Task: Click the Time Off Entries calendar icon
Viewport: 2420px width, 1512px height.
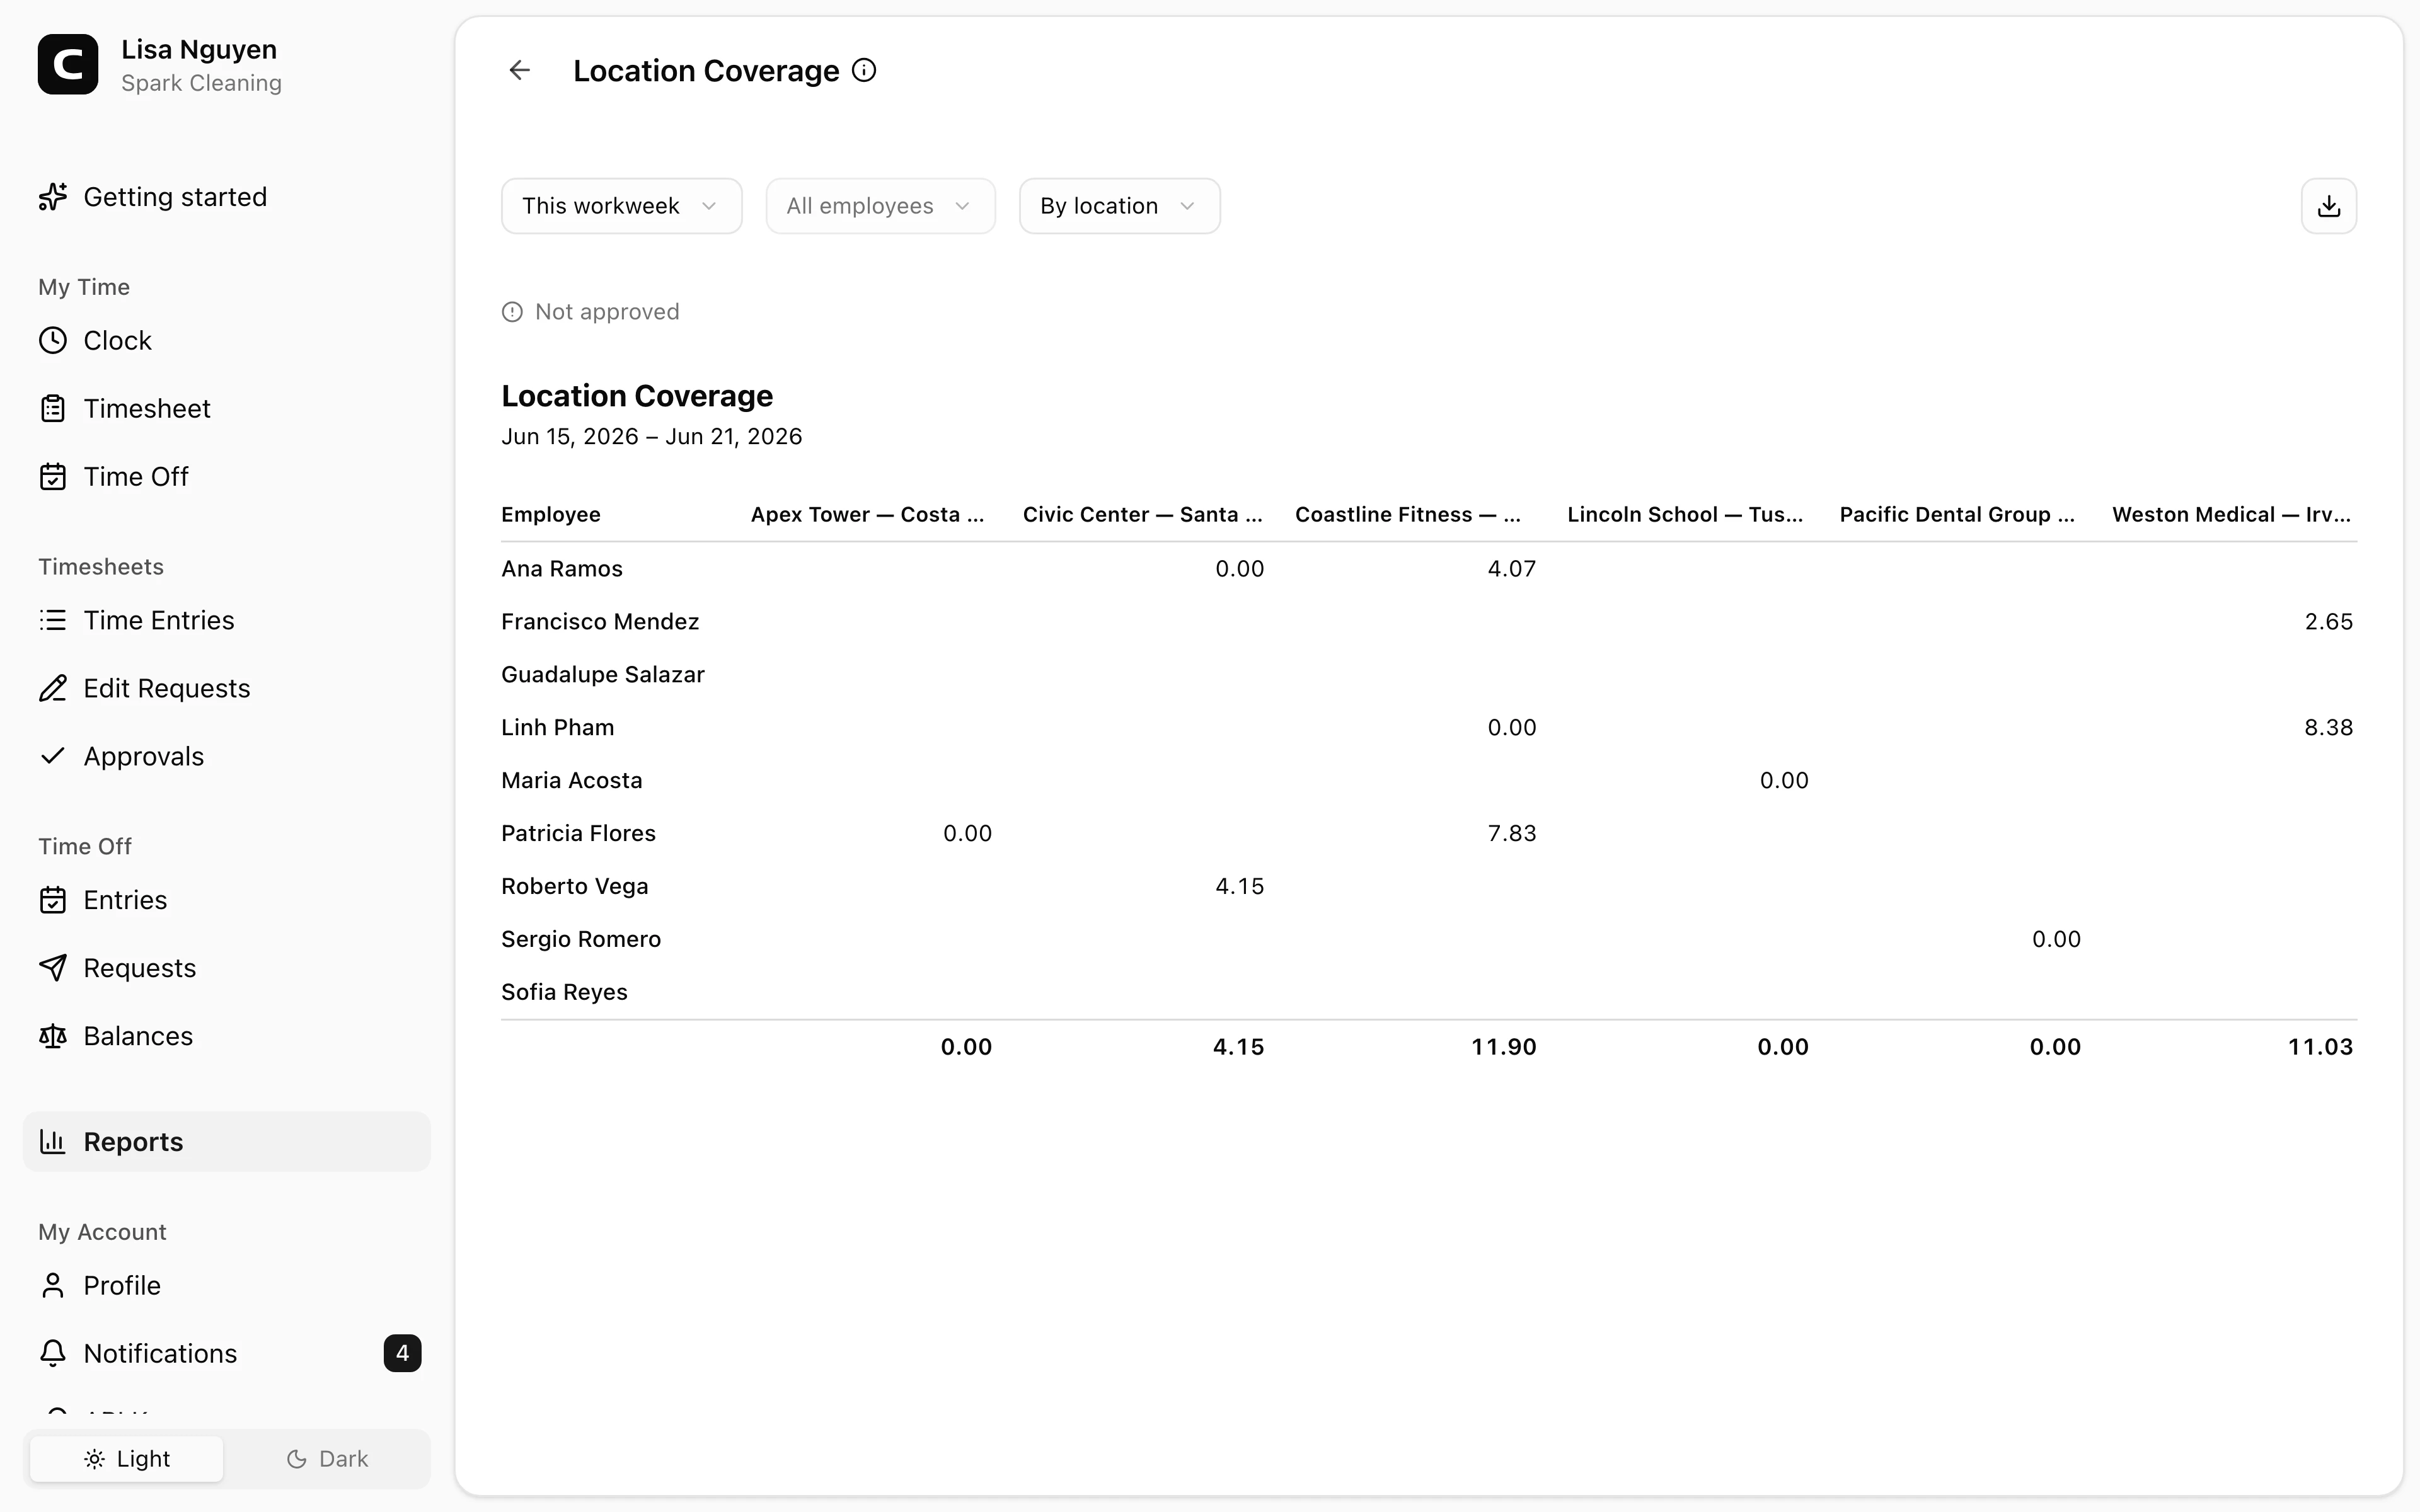Action: pos(53,900)
